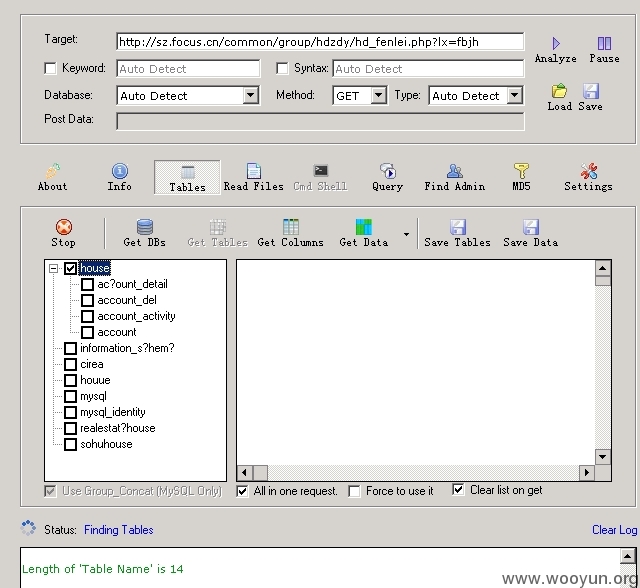640x588 pixels.
Task: Load a saved project
Action: 559,98
